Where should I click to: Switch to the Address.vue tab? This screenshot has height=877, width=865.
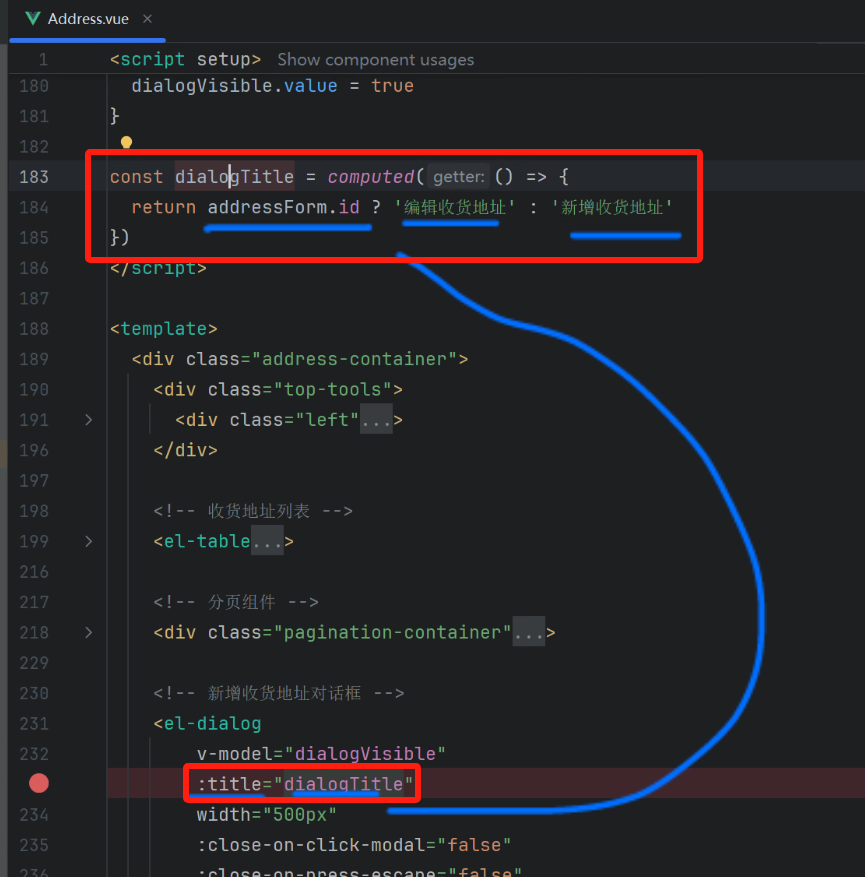88,19
